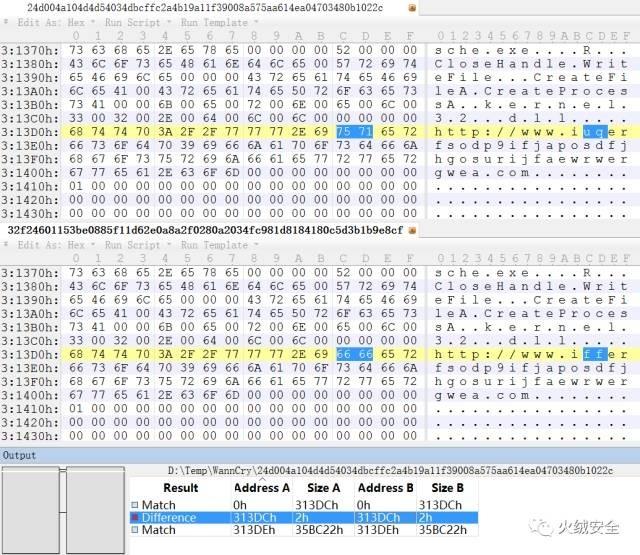Sort results by the Size B column header
Viewport: 640px width, 555px height.
pyautogui.click(x=447, y=488)
